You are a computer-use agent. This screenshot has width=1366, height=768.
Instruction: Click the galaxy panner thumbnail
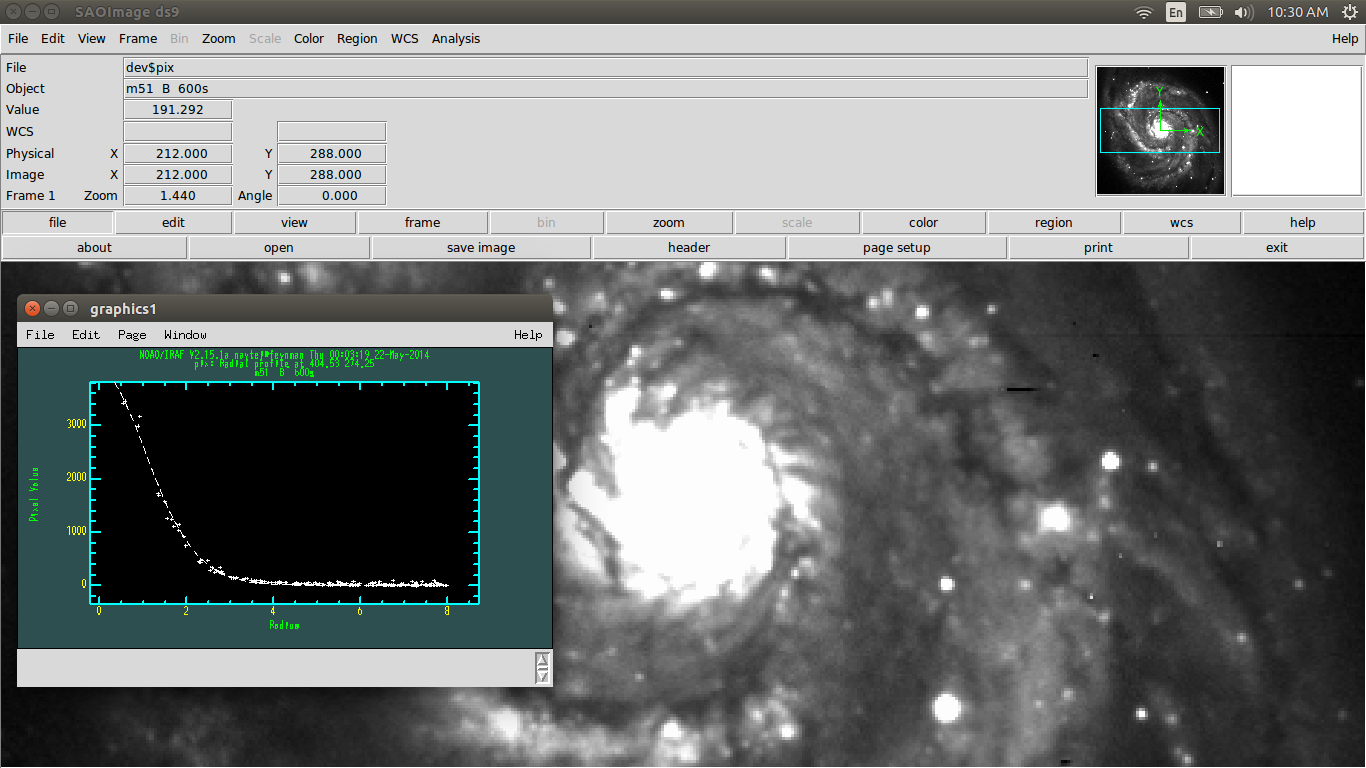click(x=1160, y=131)
